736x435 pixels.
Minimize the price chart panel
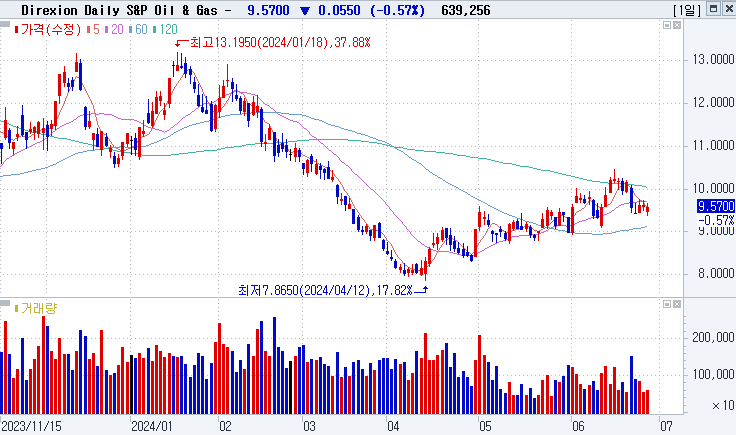[x=667, y=25]
